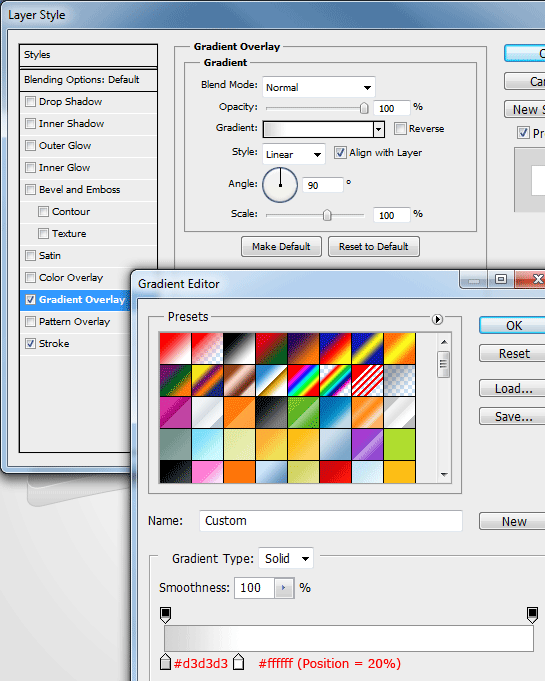Select the red-to-white gradient preset
545x681 pixels.
[175, 348]
